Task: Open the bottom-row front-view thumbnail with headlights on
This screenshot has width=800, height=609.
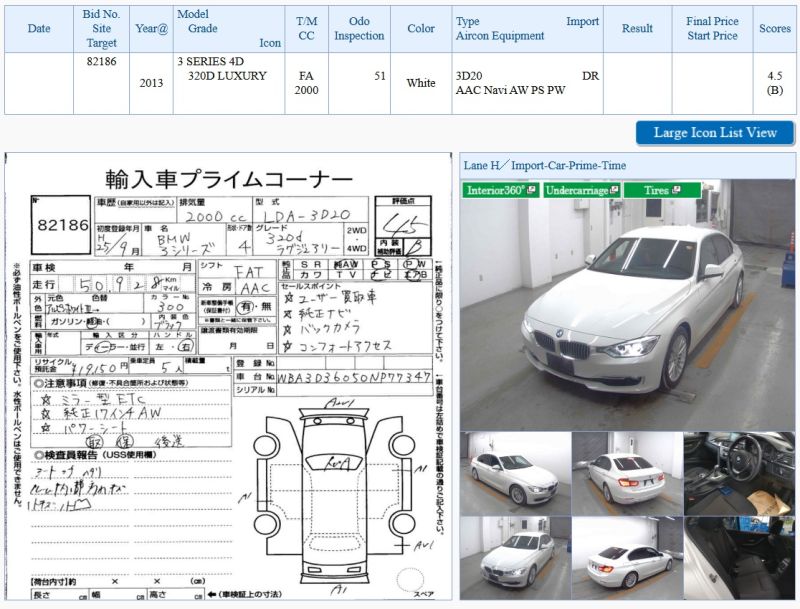Action: 515,558
